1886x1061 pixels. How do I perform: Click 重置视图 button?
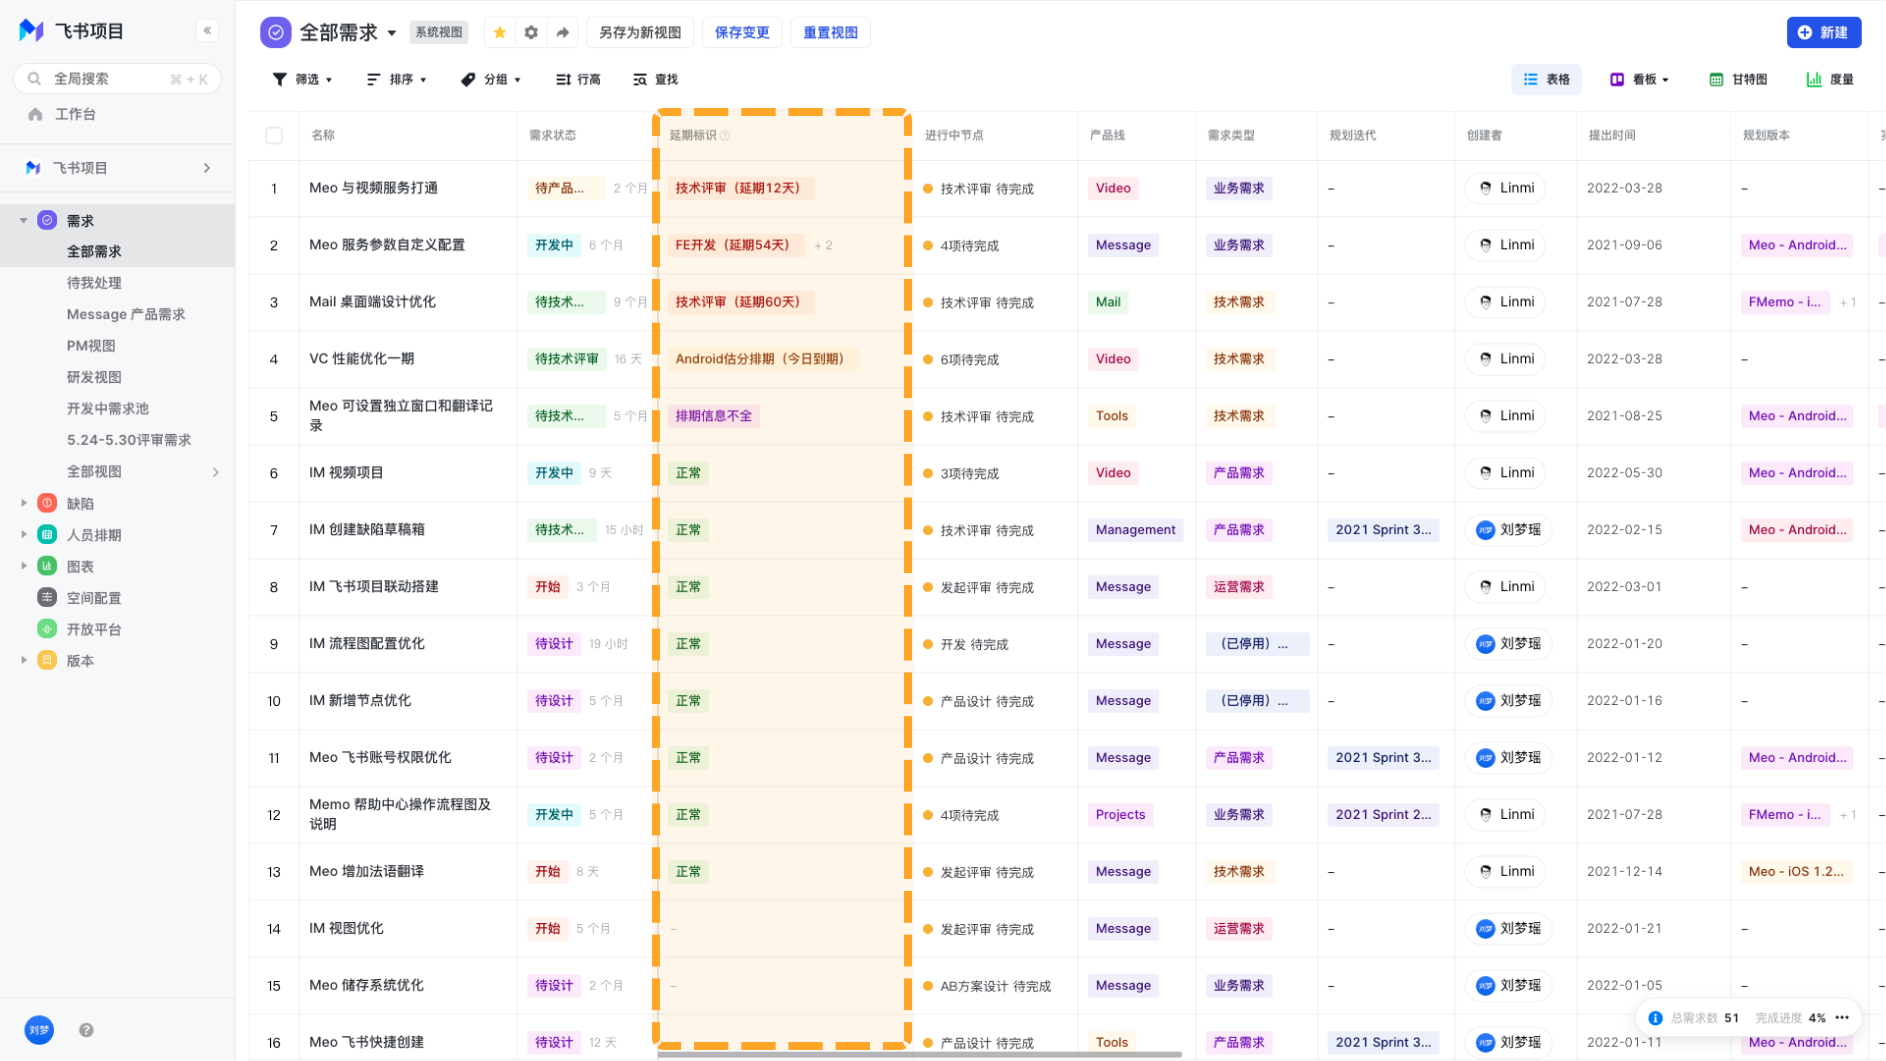tap(831, 32)
